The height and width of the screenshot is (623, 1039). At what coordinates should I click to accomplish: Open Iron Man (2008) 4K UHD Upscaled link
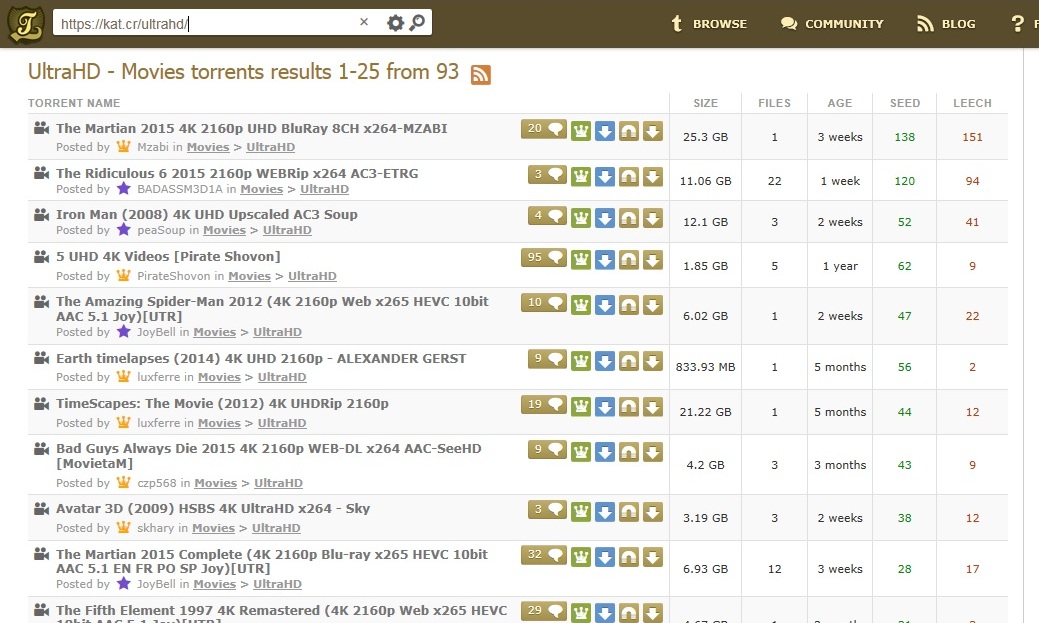207,214
